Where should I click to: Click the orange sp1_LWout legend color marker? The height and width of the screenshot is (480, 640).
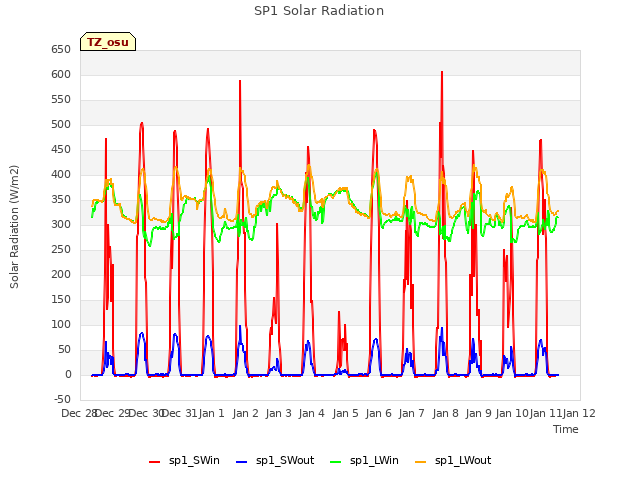(x=420, y=462)
